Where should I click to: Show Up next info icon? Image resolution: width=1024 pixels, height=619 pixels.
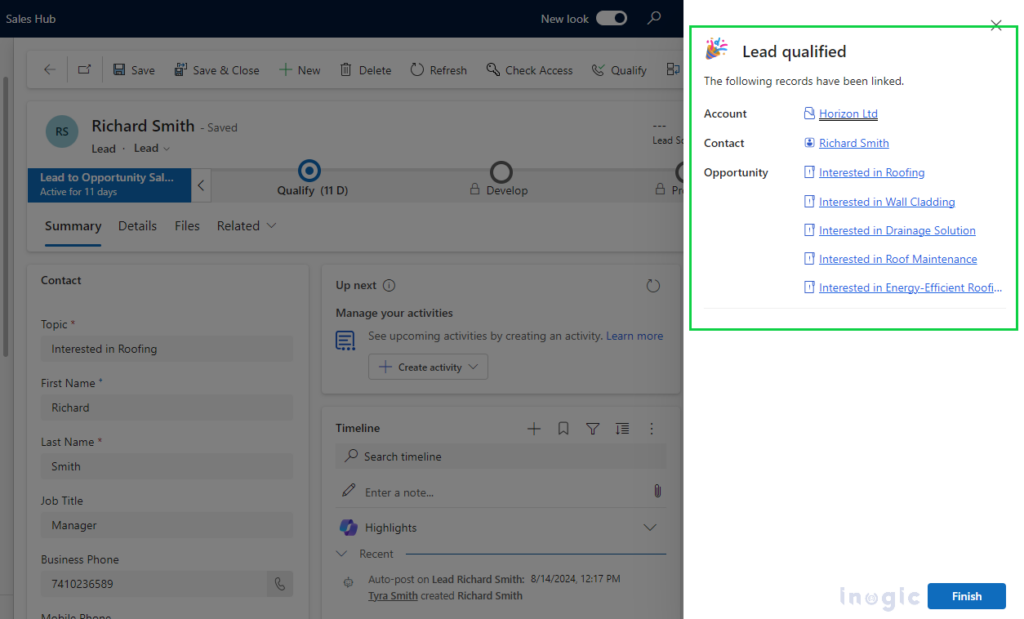[389, 285]
